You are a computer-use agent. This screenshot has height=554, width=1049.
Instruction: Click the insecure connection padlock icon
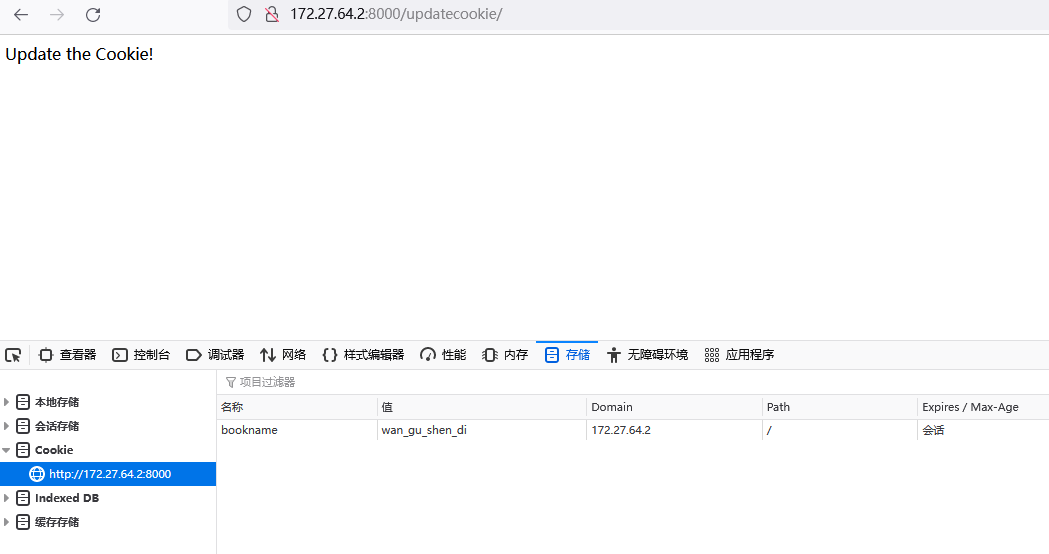272,14
